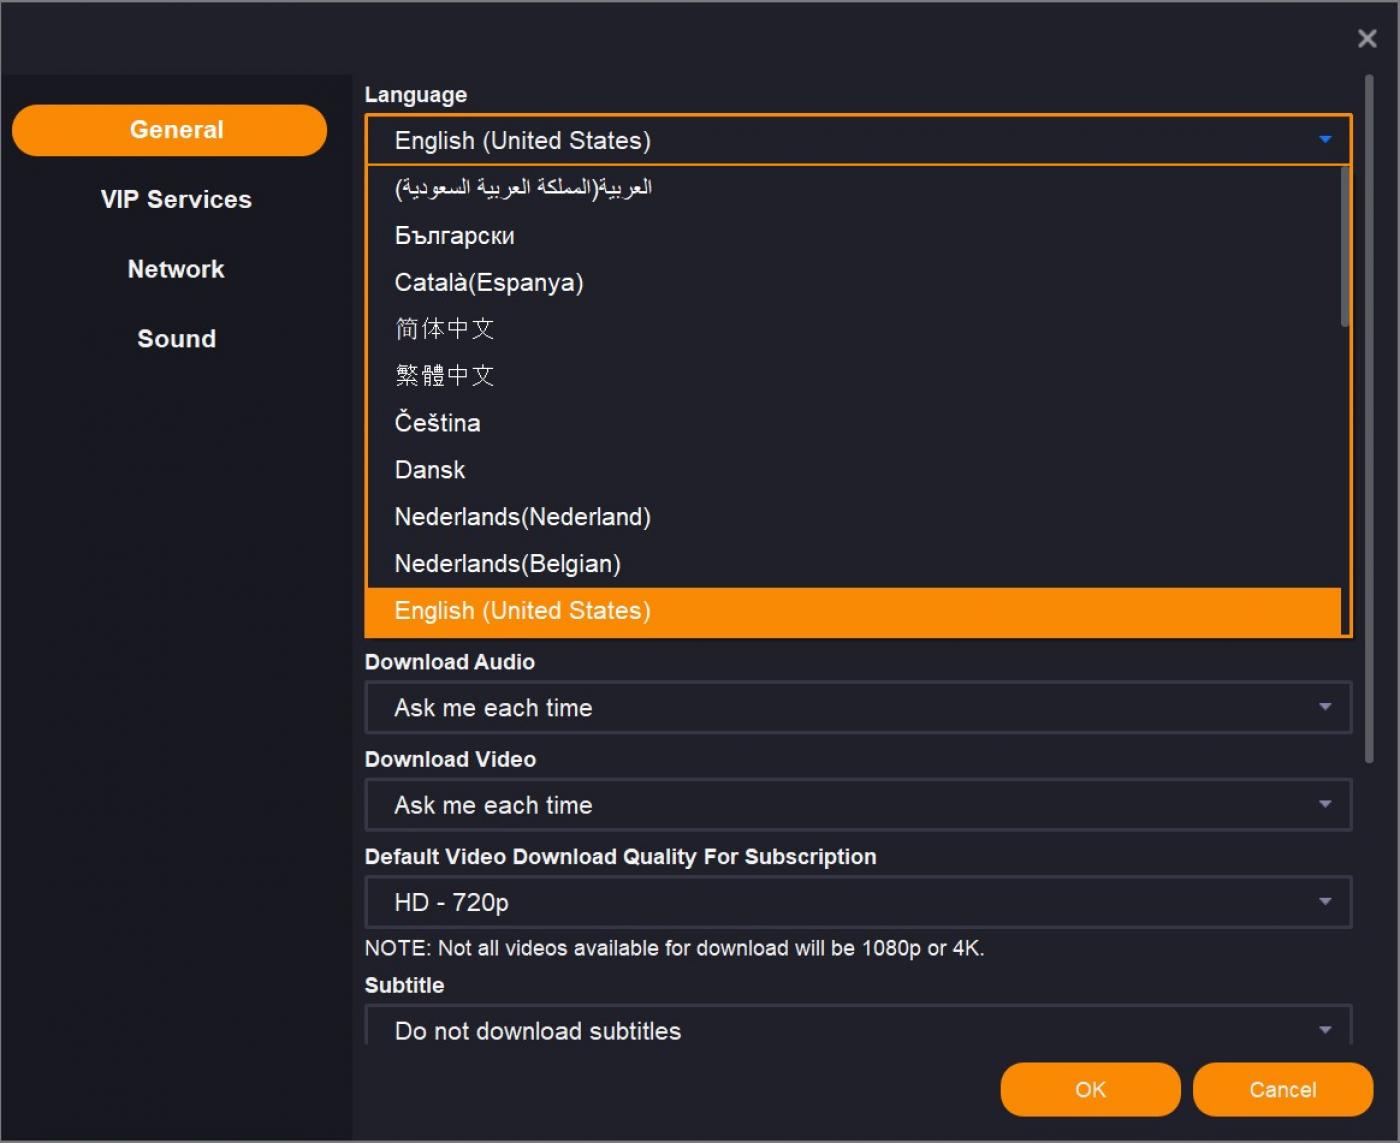Select the Arabic language option
The height and width of the screenshot is (1143, 1400).
click(x=523, y=188)
